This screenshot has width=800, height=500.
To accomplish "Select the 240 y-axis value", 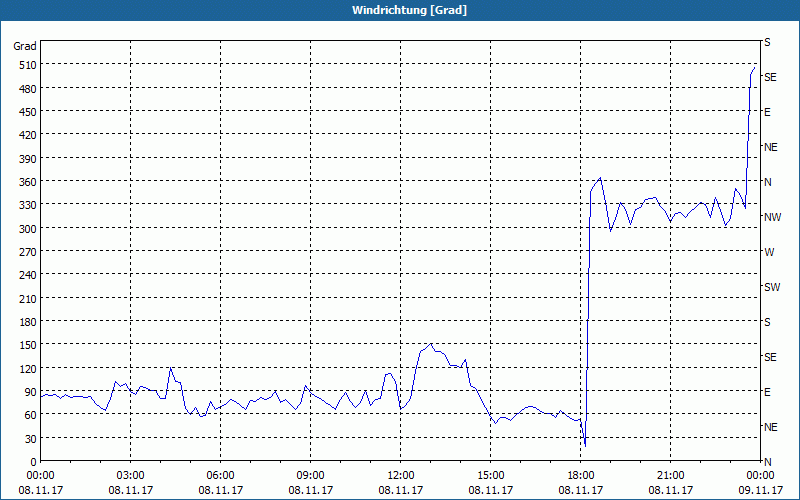I will coord(28,276).
